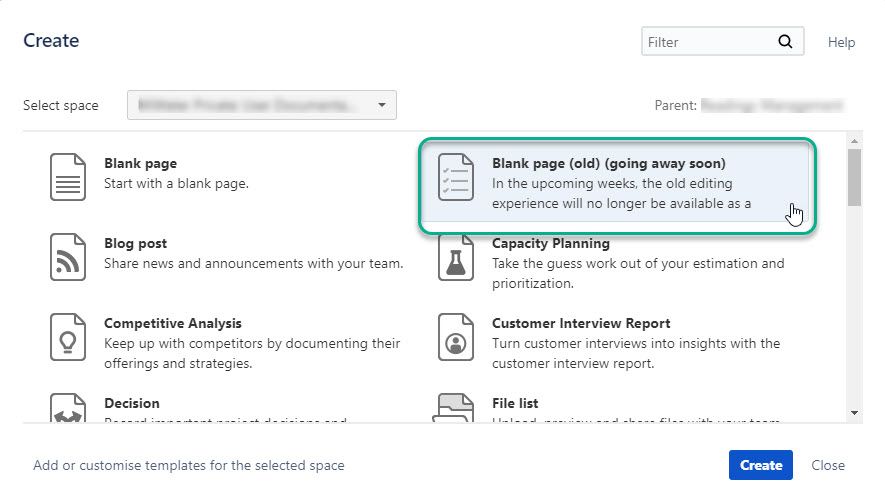Viewport: 885px width, 494px height.
Task: Select the "Blank page" title text
Action: pyautogui.click(x=141, y=164)
